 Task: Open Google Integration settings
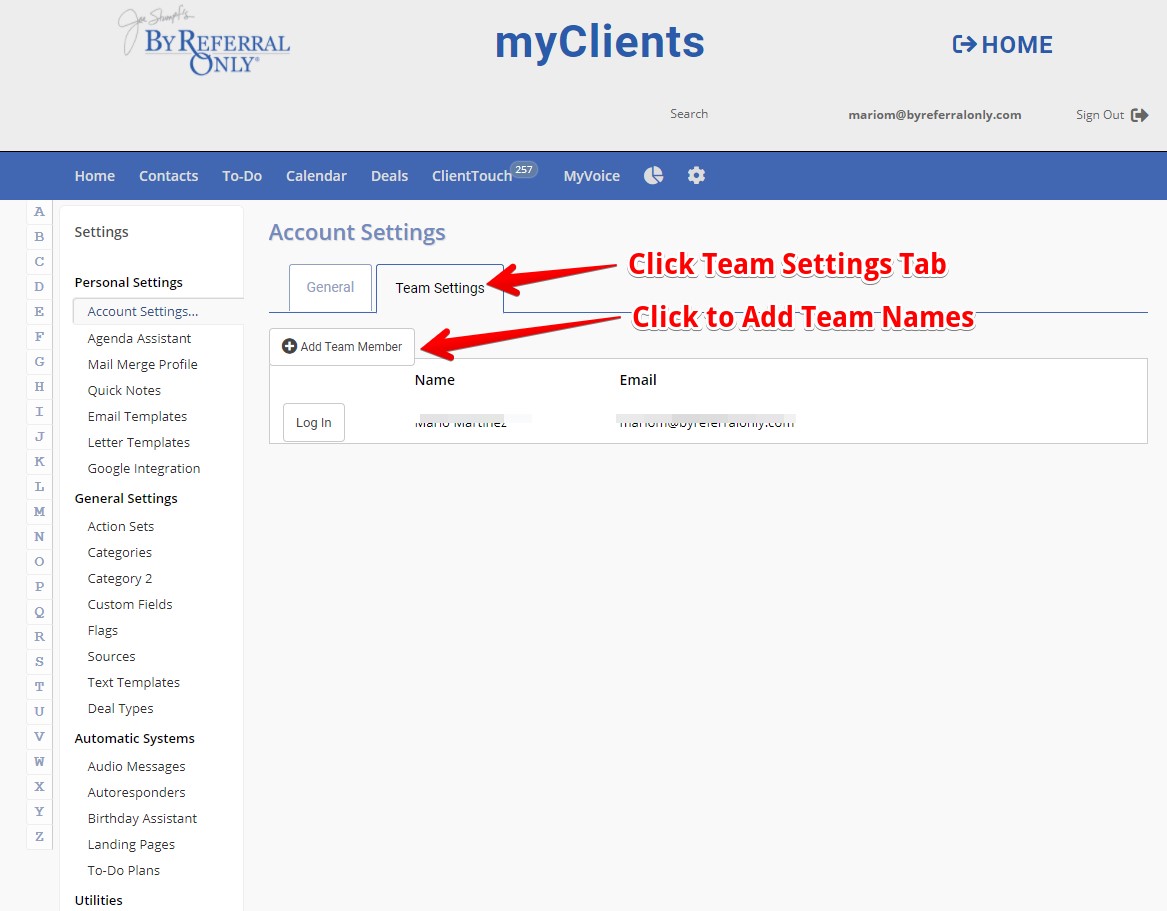[144, 469]
